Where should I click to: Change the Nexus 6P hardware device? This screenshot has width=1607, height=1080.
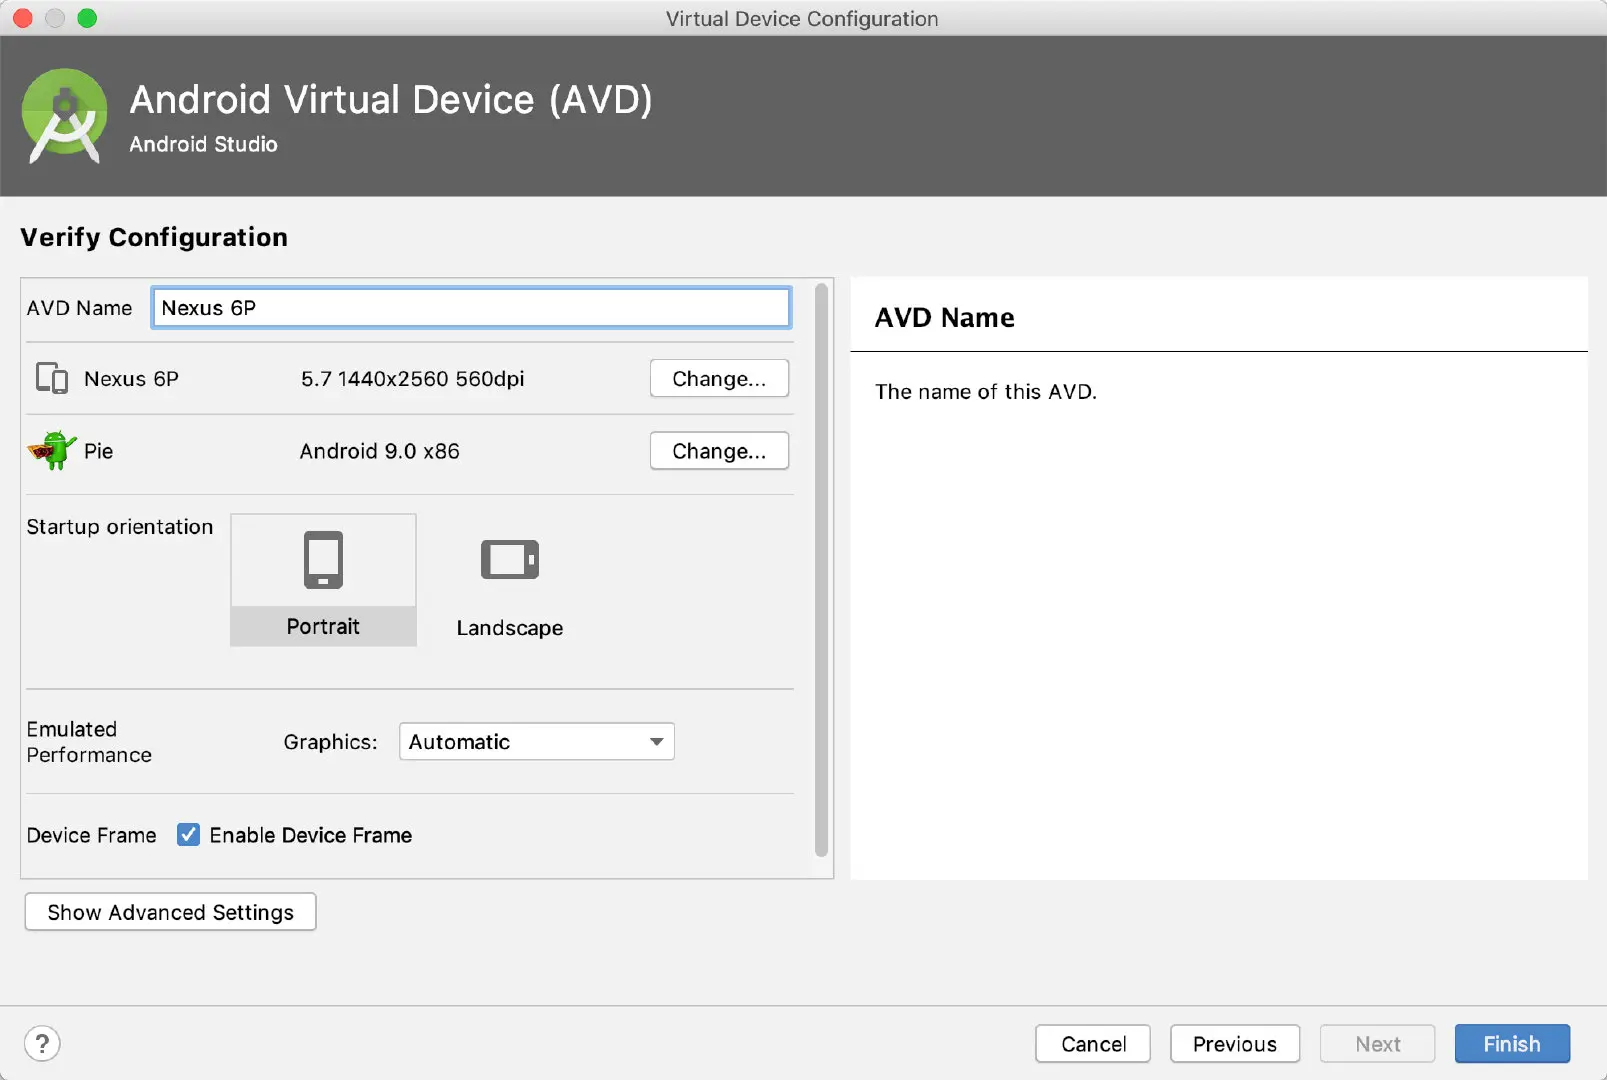(719, 378)
